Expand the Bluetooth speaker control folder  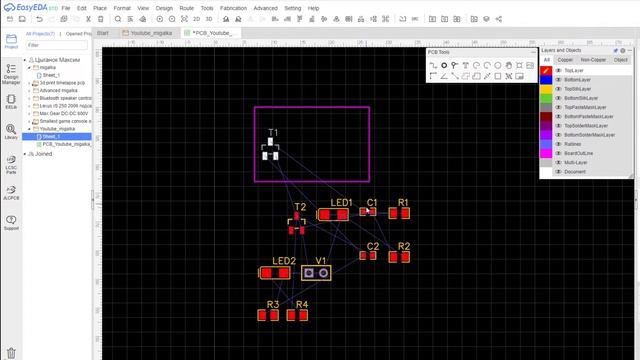pos(29,98)
